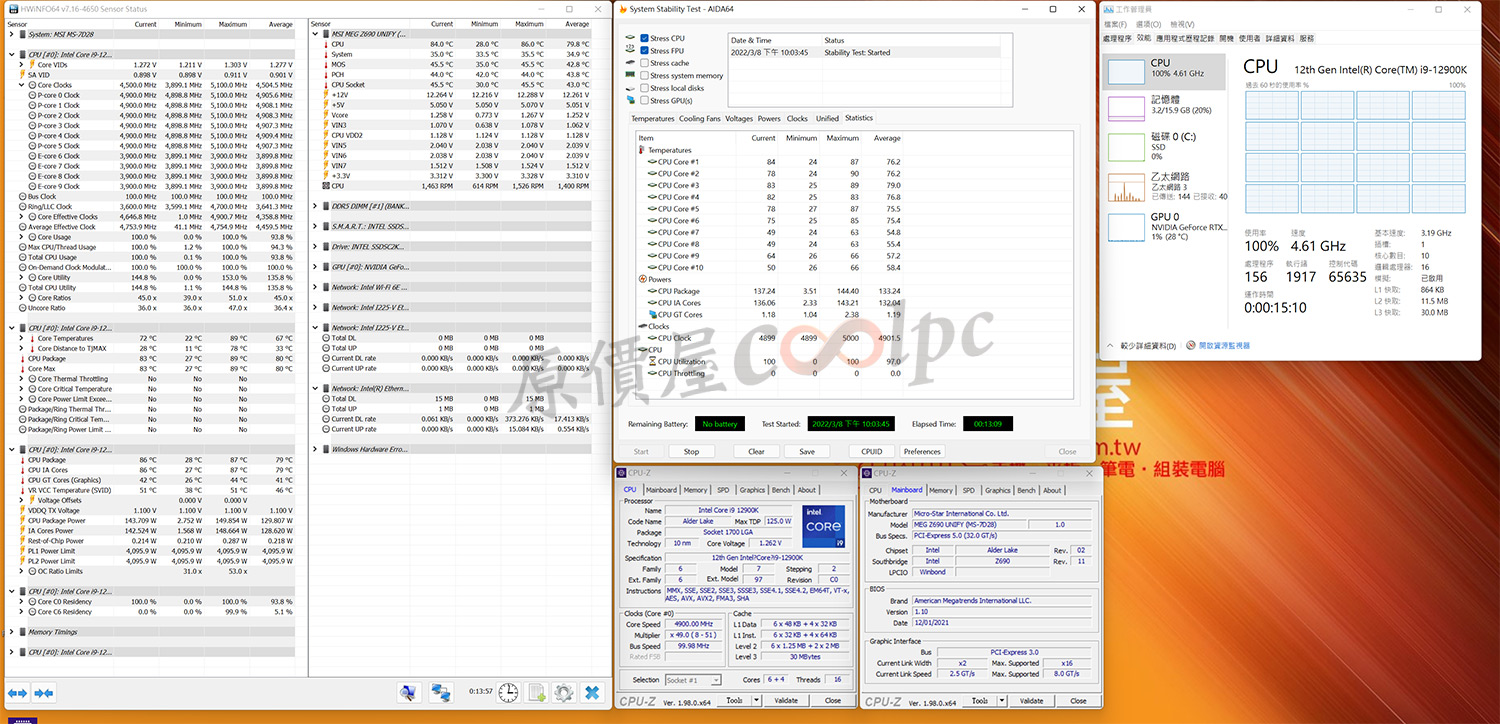Click HWiNFO blue X close sensors icon
Screen dimensions: 1500x724
[592, 692]
